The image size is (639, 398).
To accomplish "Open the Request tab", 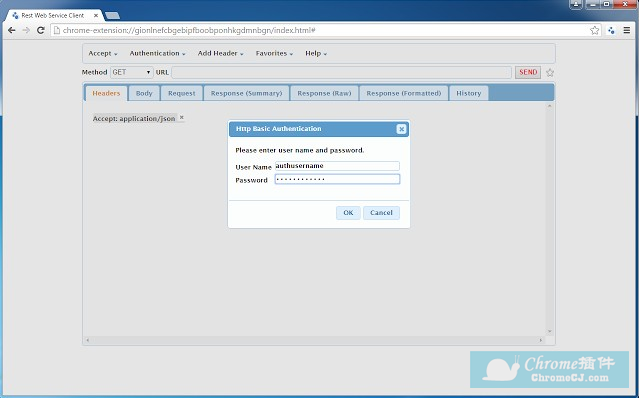I will [182, 93].
